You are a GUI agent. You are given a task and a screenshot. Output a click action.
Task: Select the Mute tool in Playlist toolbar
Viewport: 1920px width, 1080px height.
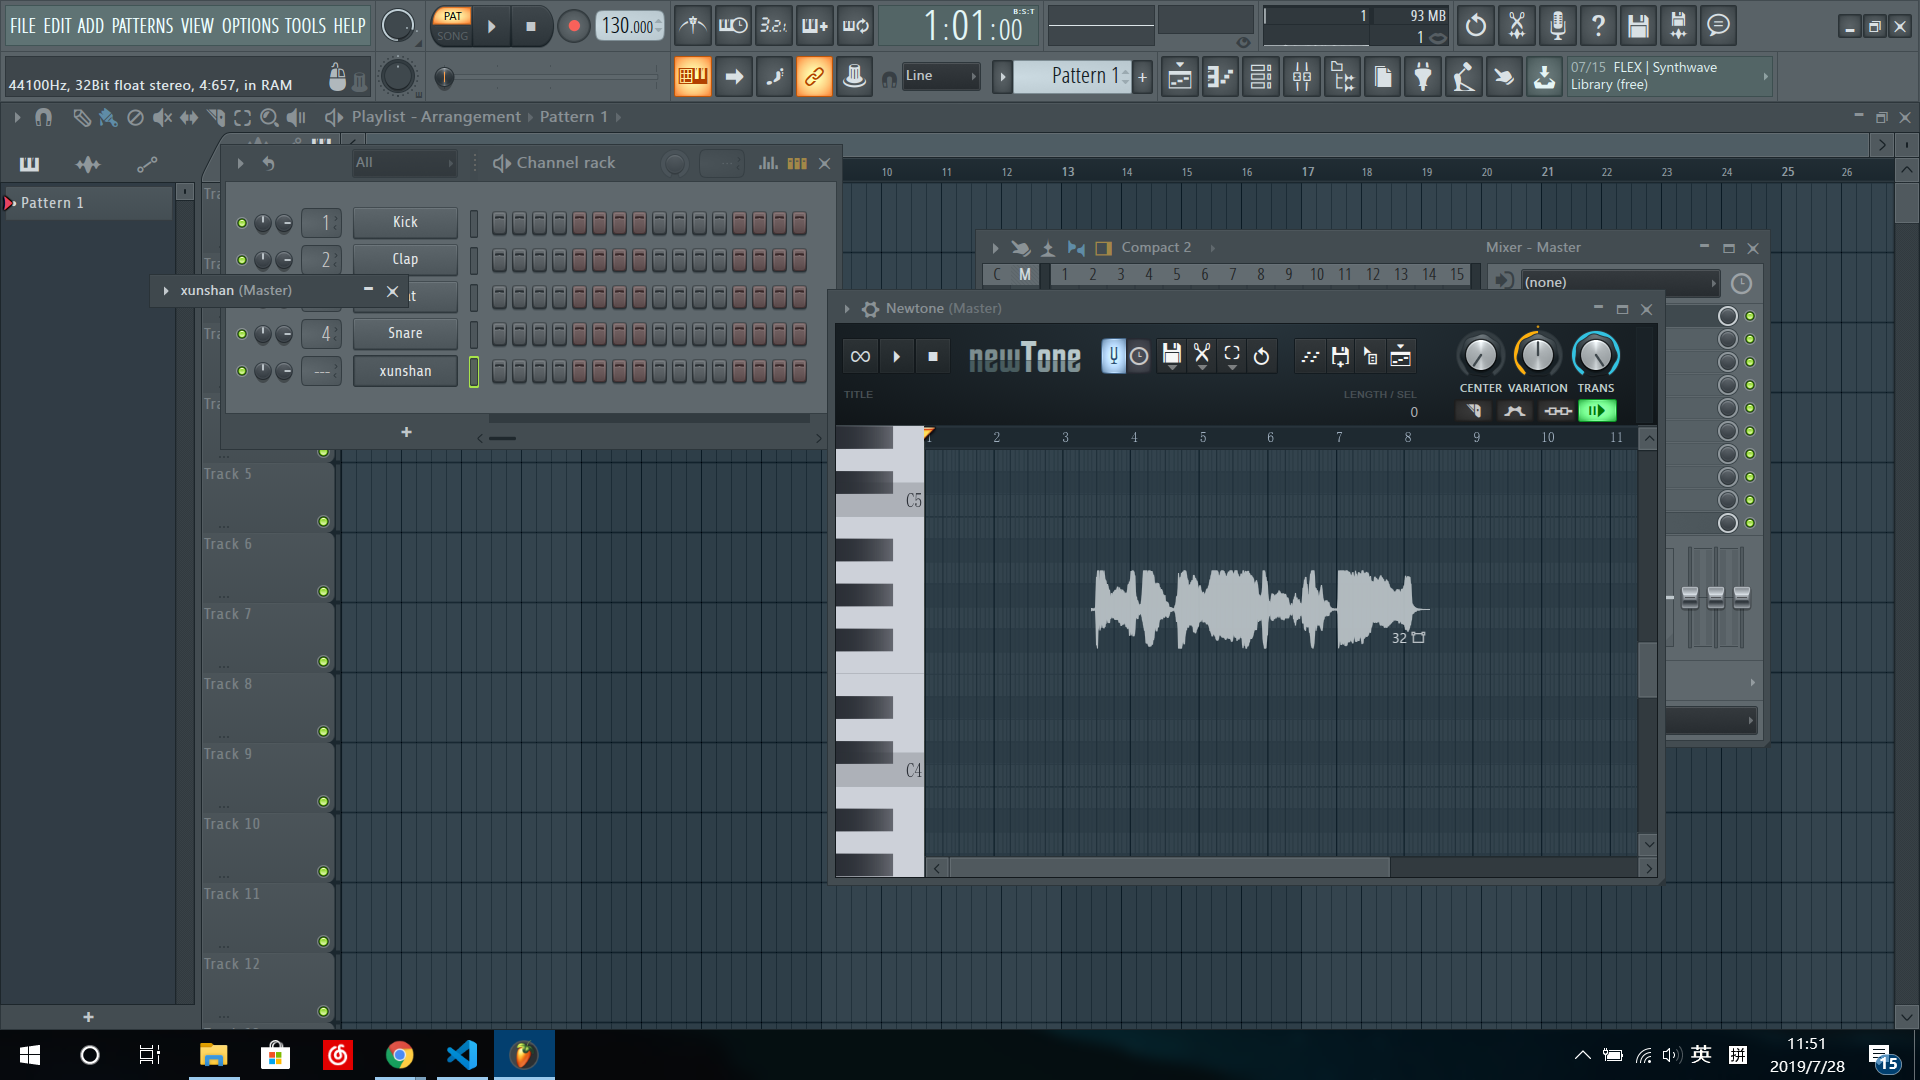162,118
